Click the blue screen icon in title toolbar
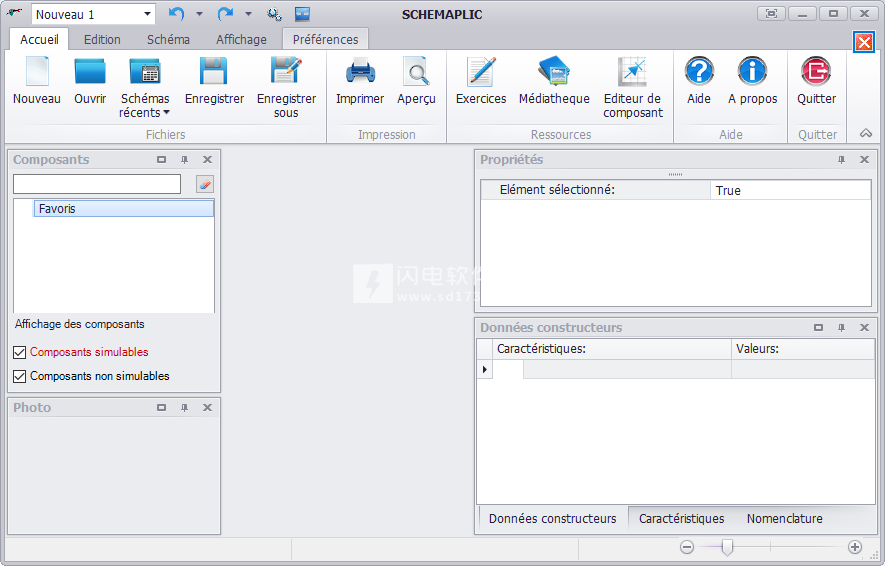The height and width of the screenshot is (566, 885). (303, 14)
